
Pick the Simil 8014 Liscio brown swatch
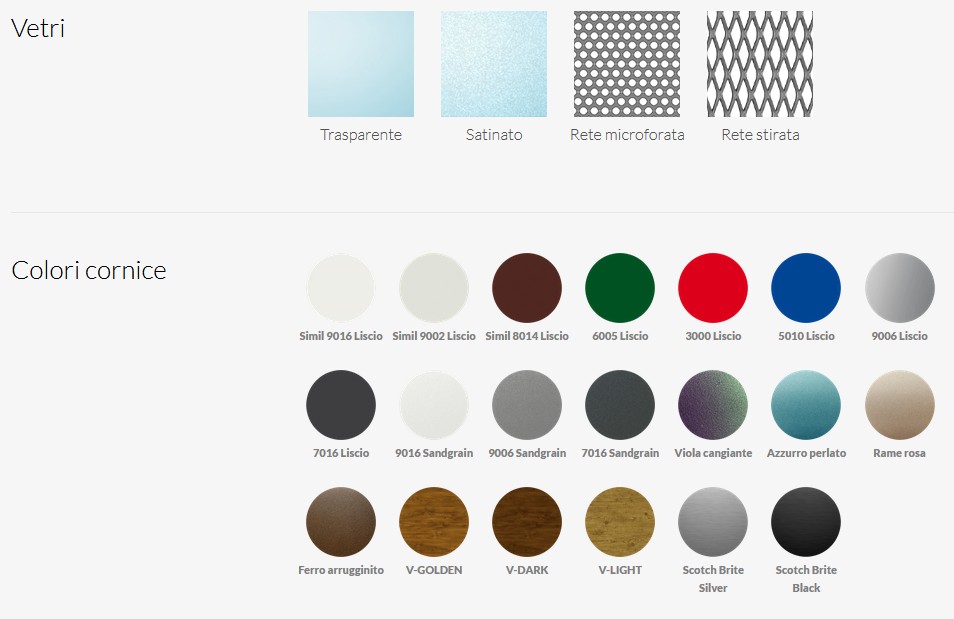527,288
